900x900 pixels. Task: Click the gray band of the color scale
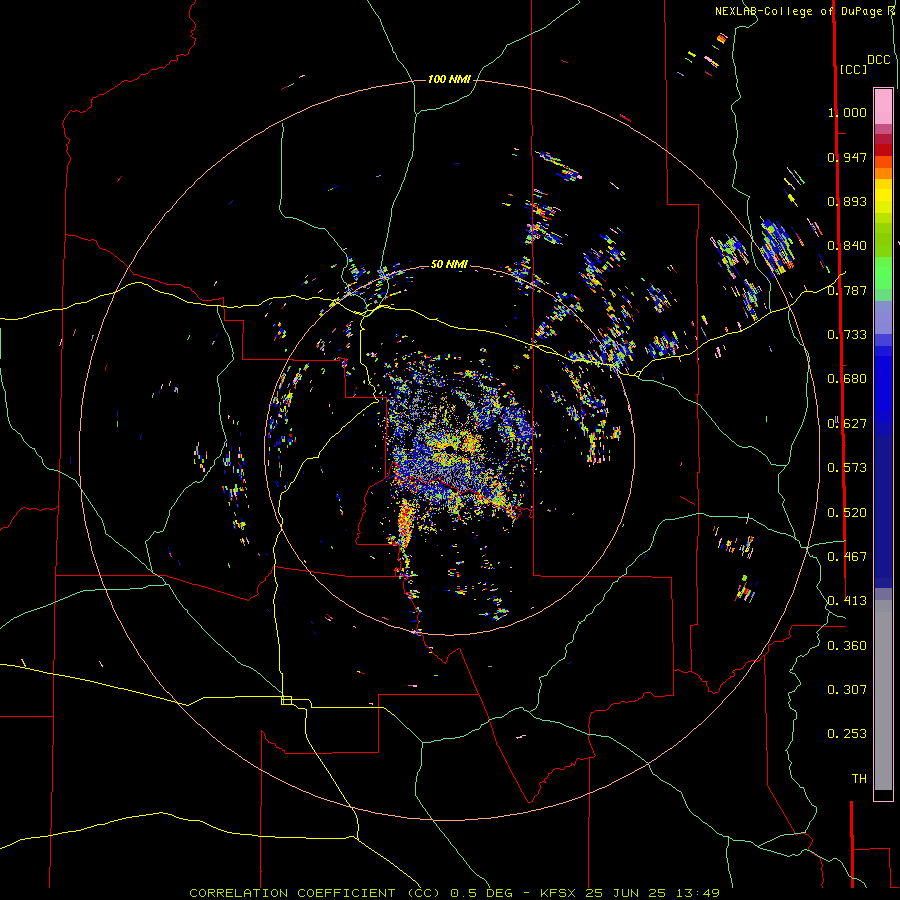pyautogui.click(x=883, y=695)
